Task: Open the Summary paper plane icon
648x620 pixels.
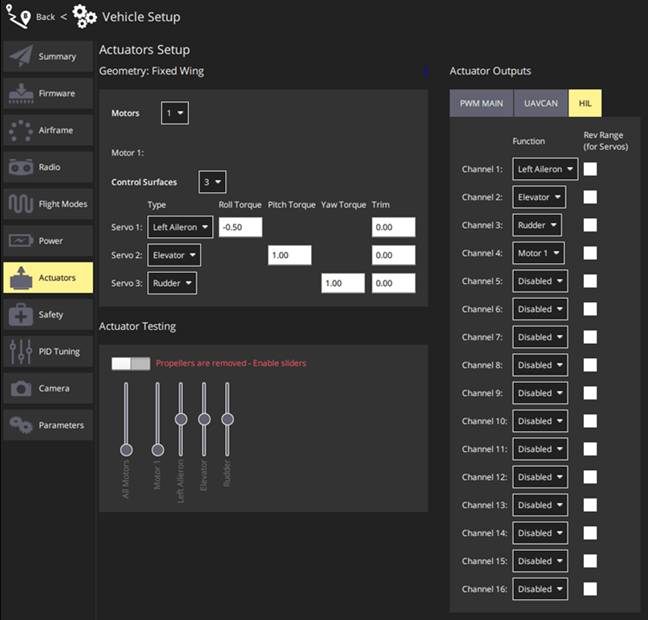Action: (21, 56)
